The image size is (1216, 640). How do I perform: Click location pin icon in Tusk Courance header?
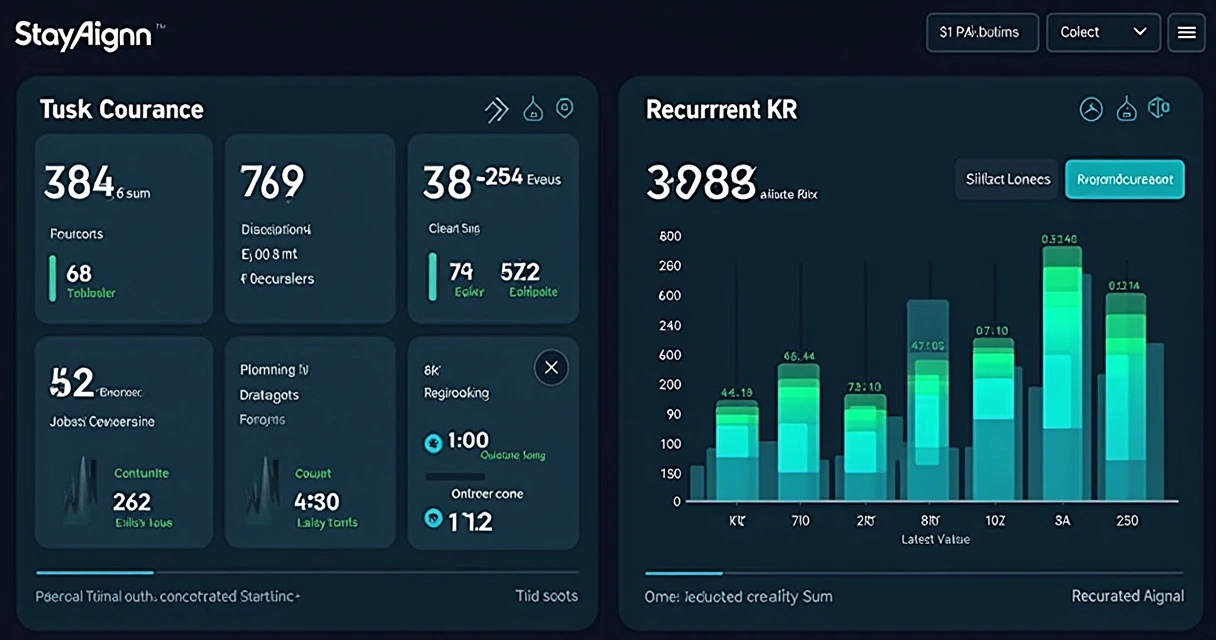point(565,108)
